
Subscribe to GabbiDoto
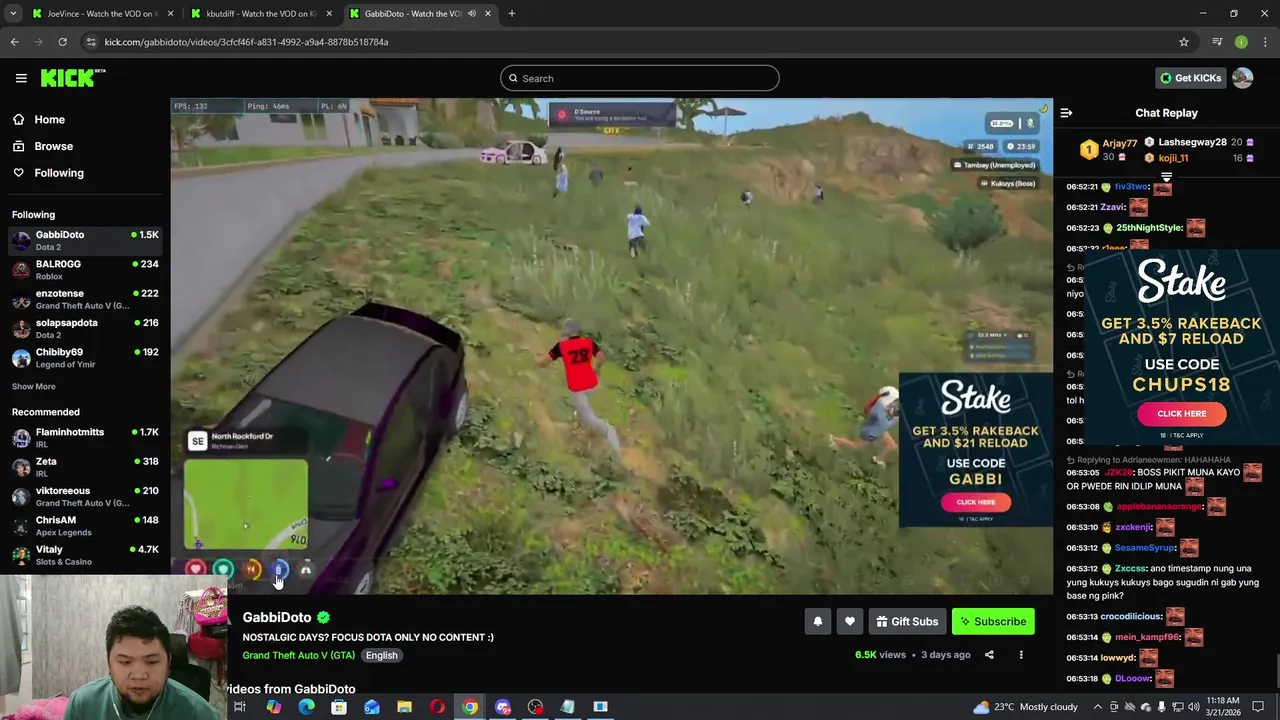pyautogui.click(x=992, y=622)
